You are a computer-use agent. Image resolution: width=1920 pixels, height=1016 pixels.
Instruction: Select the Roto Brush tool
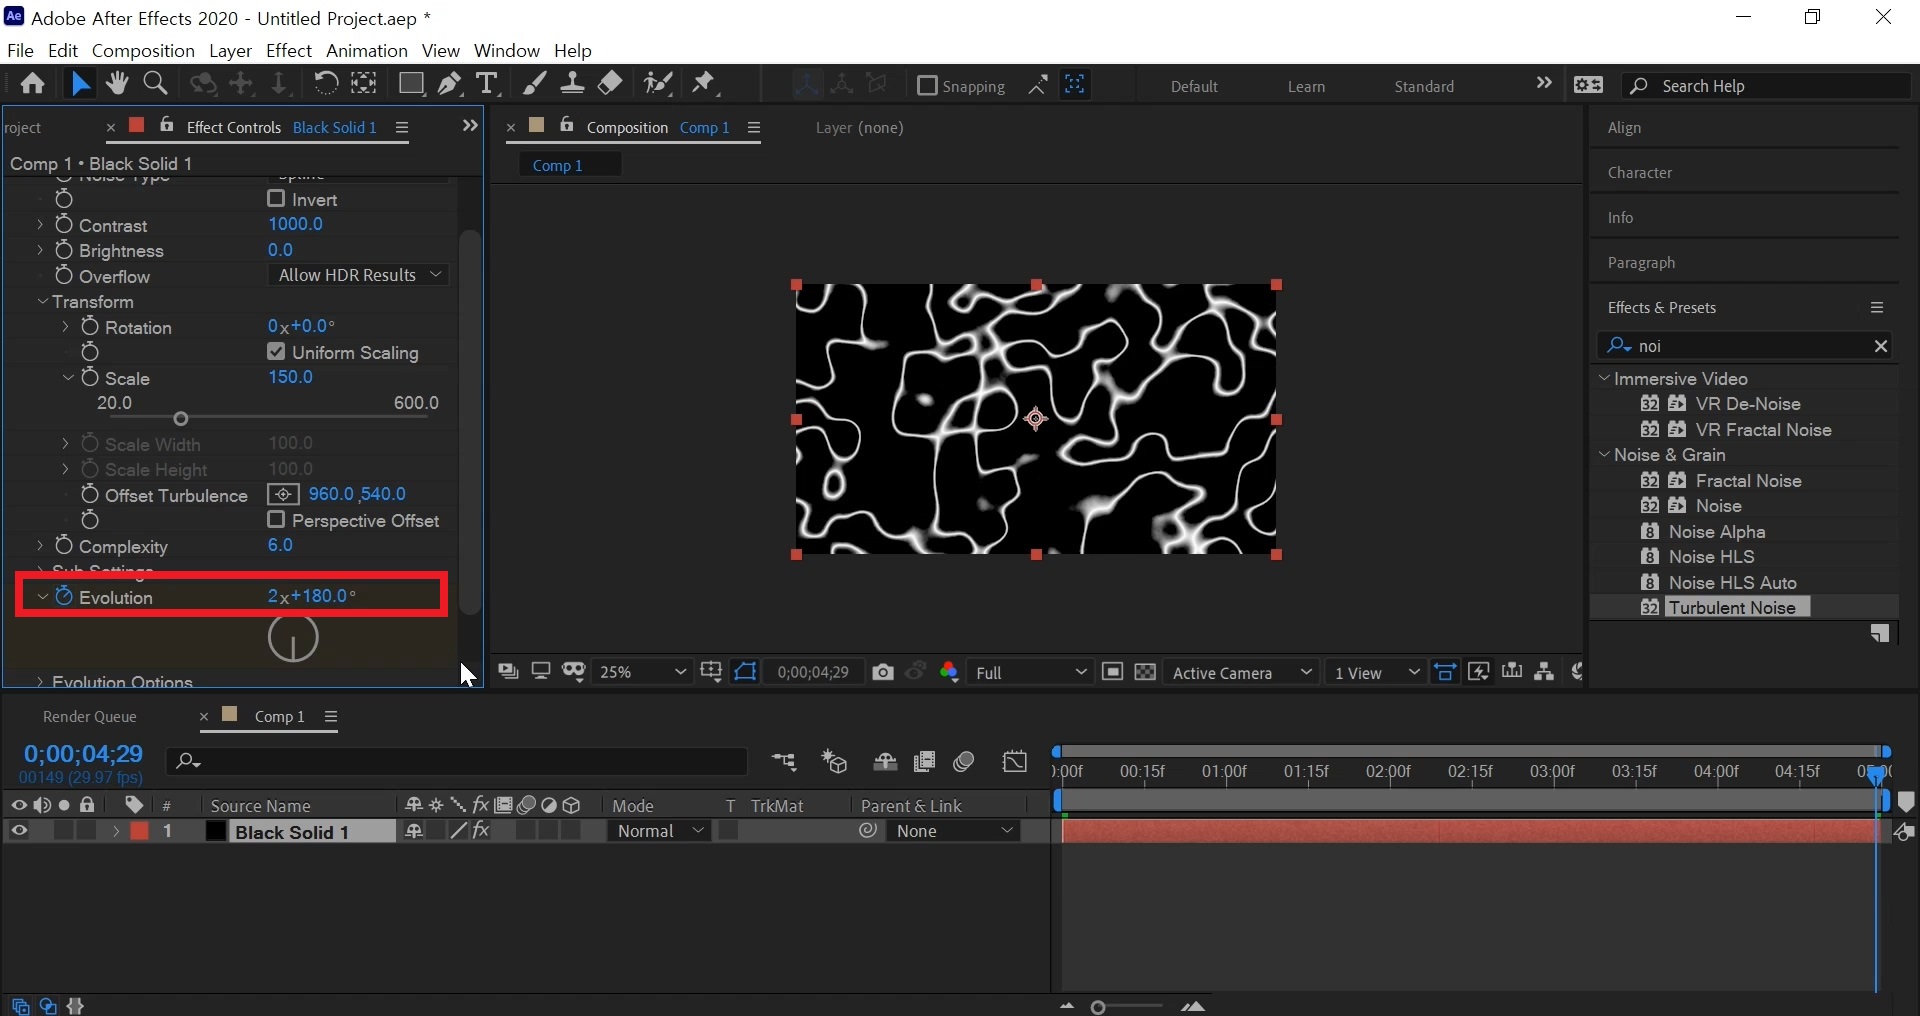[658, 84]
